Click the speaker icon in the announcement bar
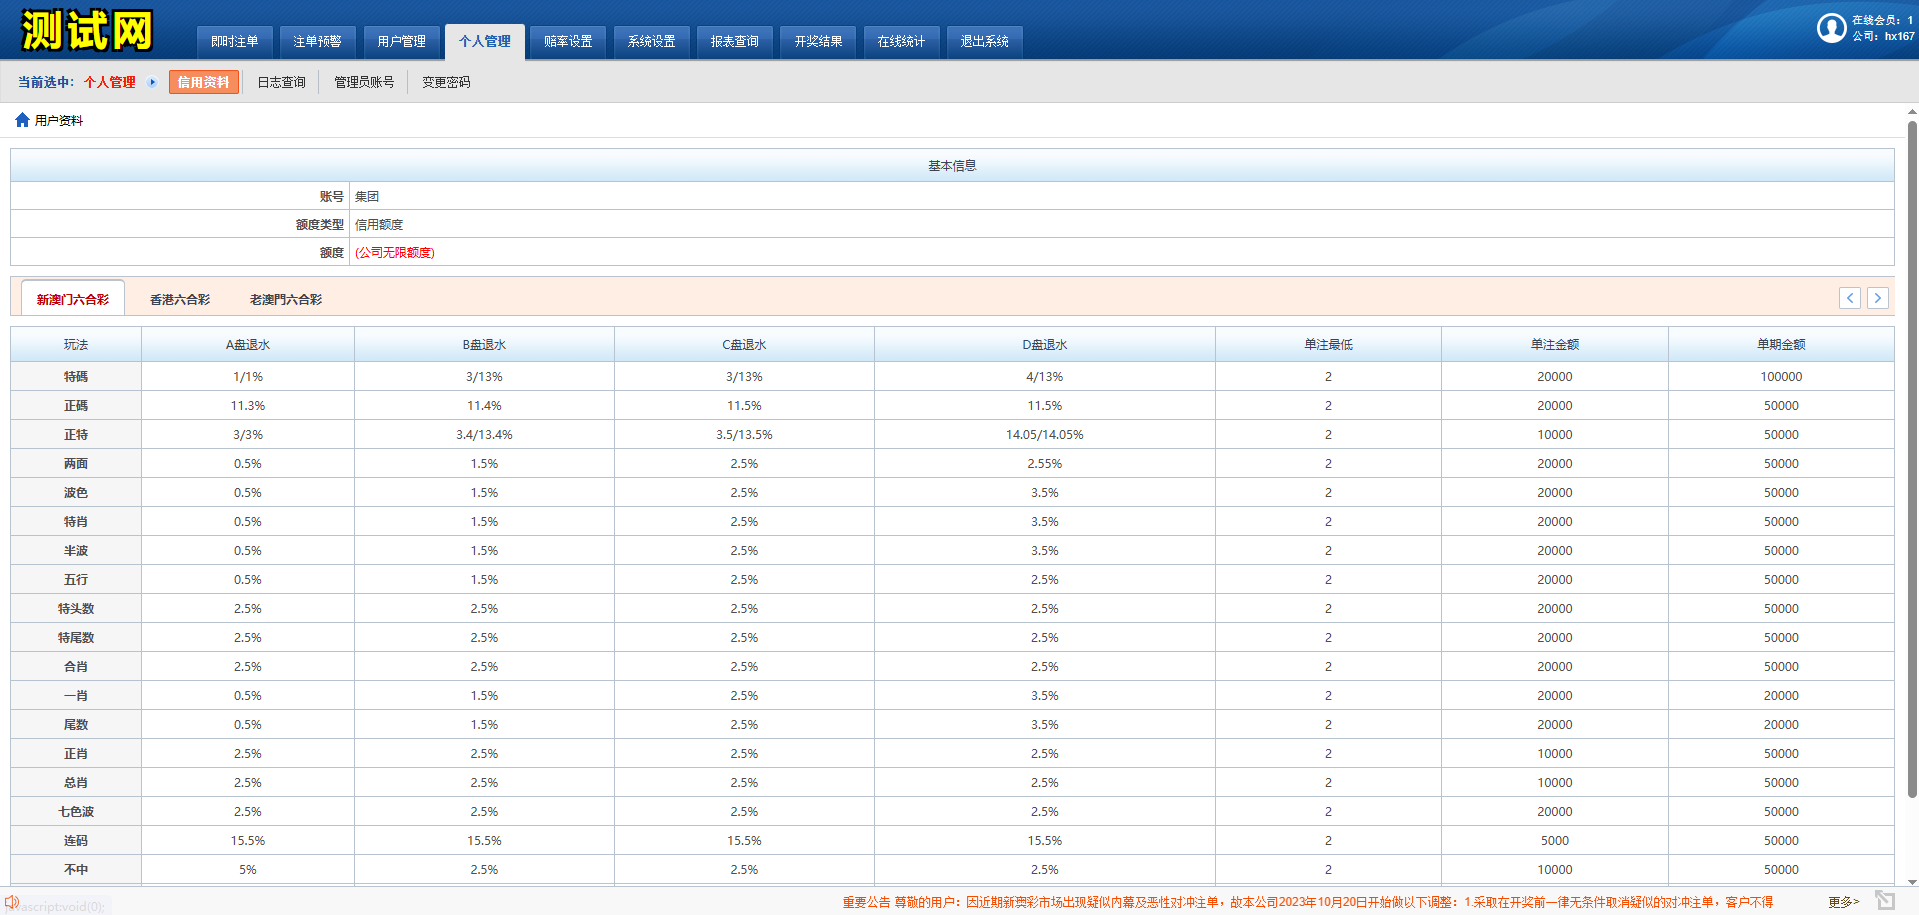This screenshot has width=1919, height=915. (11, 902)
